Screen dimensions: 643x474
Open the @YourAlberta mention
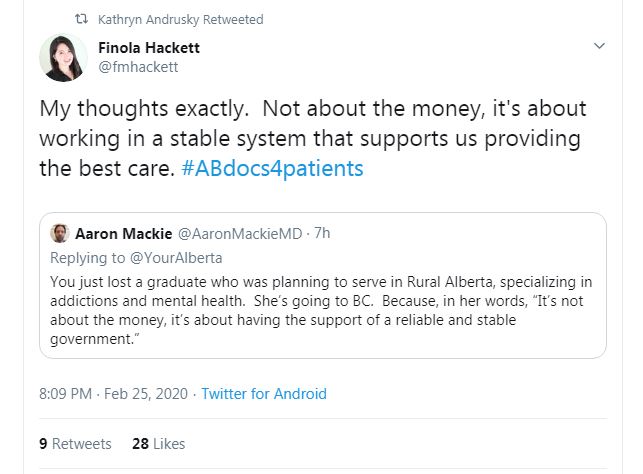click(178, 257)
